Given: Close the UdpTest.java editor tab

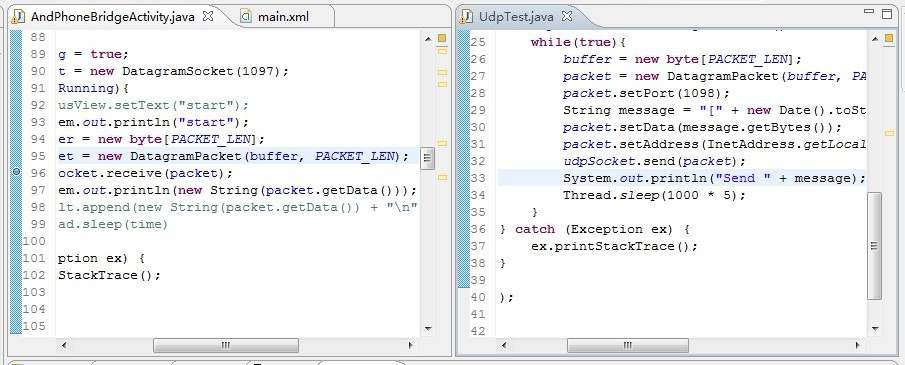Looking at the screenshot, I should pos(567,16).
